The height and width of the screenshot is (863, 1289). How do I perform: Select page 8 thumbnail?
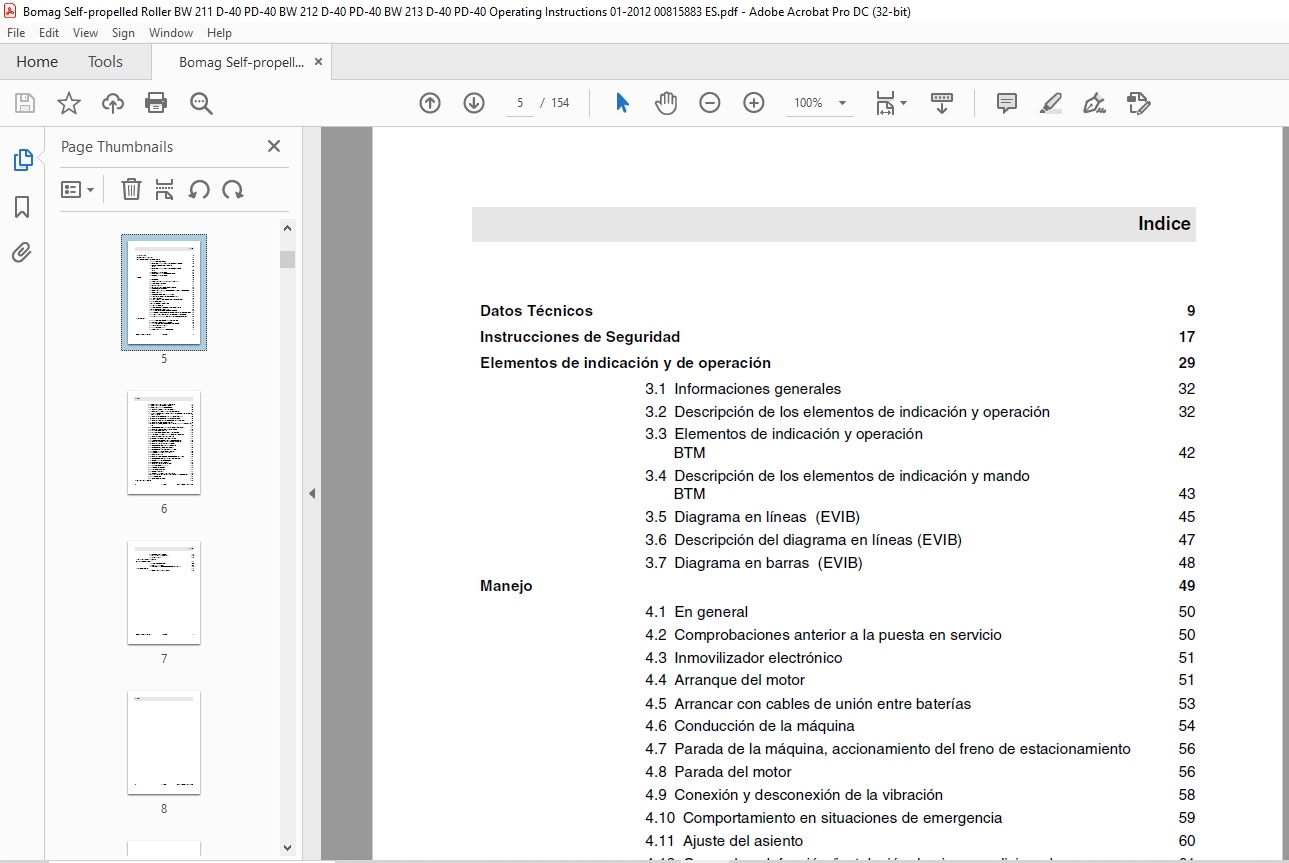coord(164,742)
